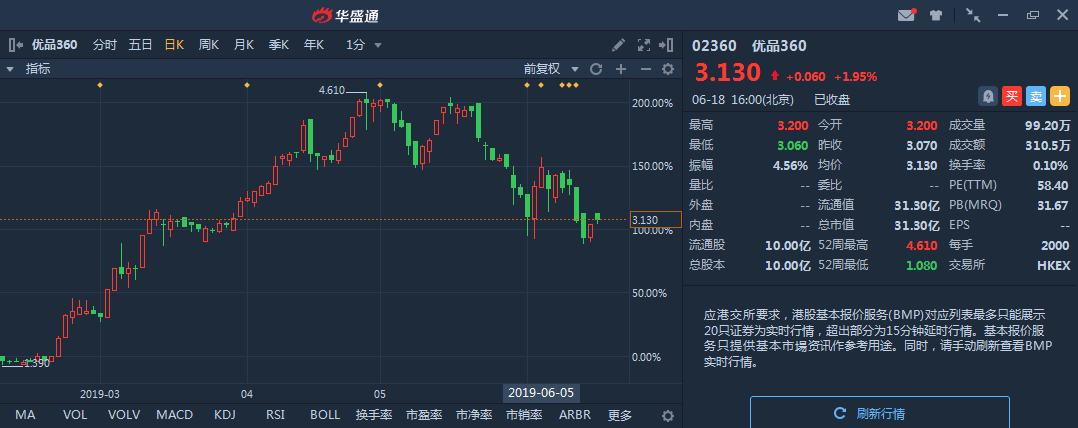The height and width of the screenshot is (428, 1078).
Task: Collapse left panel with sidebar arrow icon
Action: click(x=15, y=45)
